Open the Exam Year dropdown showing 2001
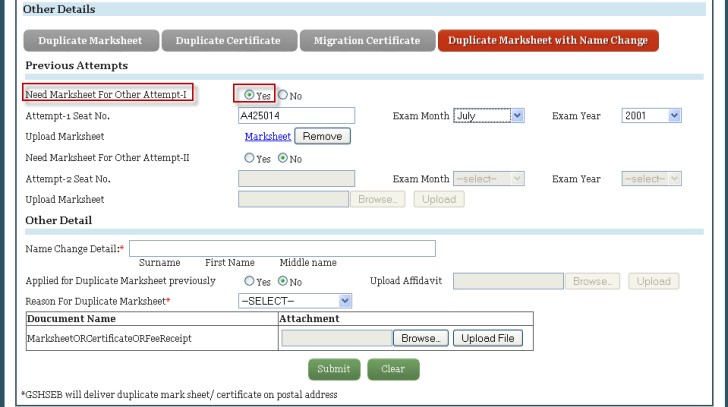The width and height of the screenshot is (728, 407). (x=651, y=116)
